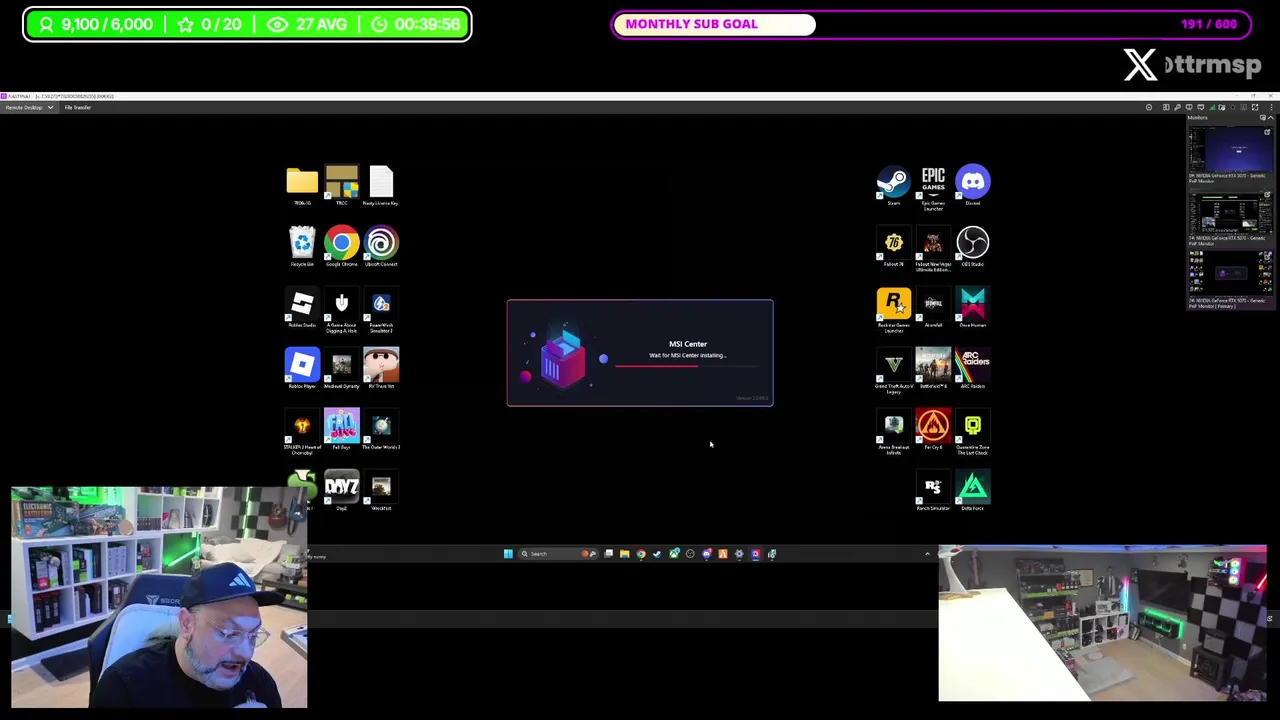1280x720 pixels.
Task: Open the Task View taskbar button
Action: click(x=608, y=554)
